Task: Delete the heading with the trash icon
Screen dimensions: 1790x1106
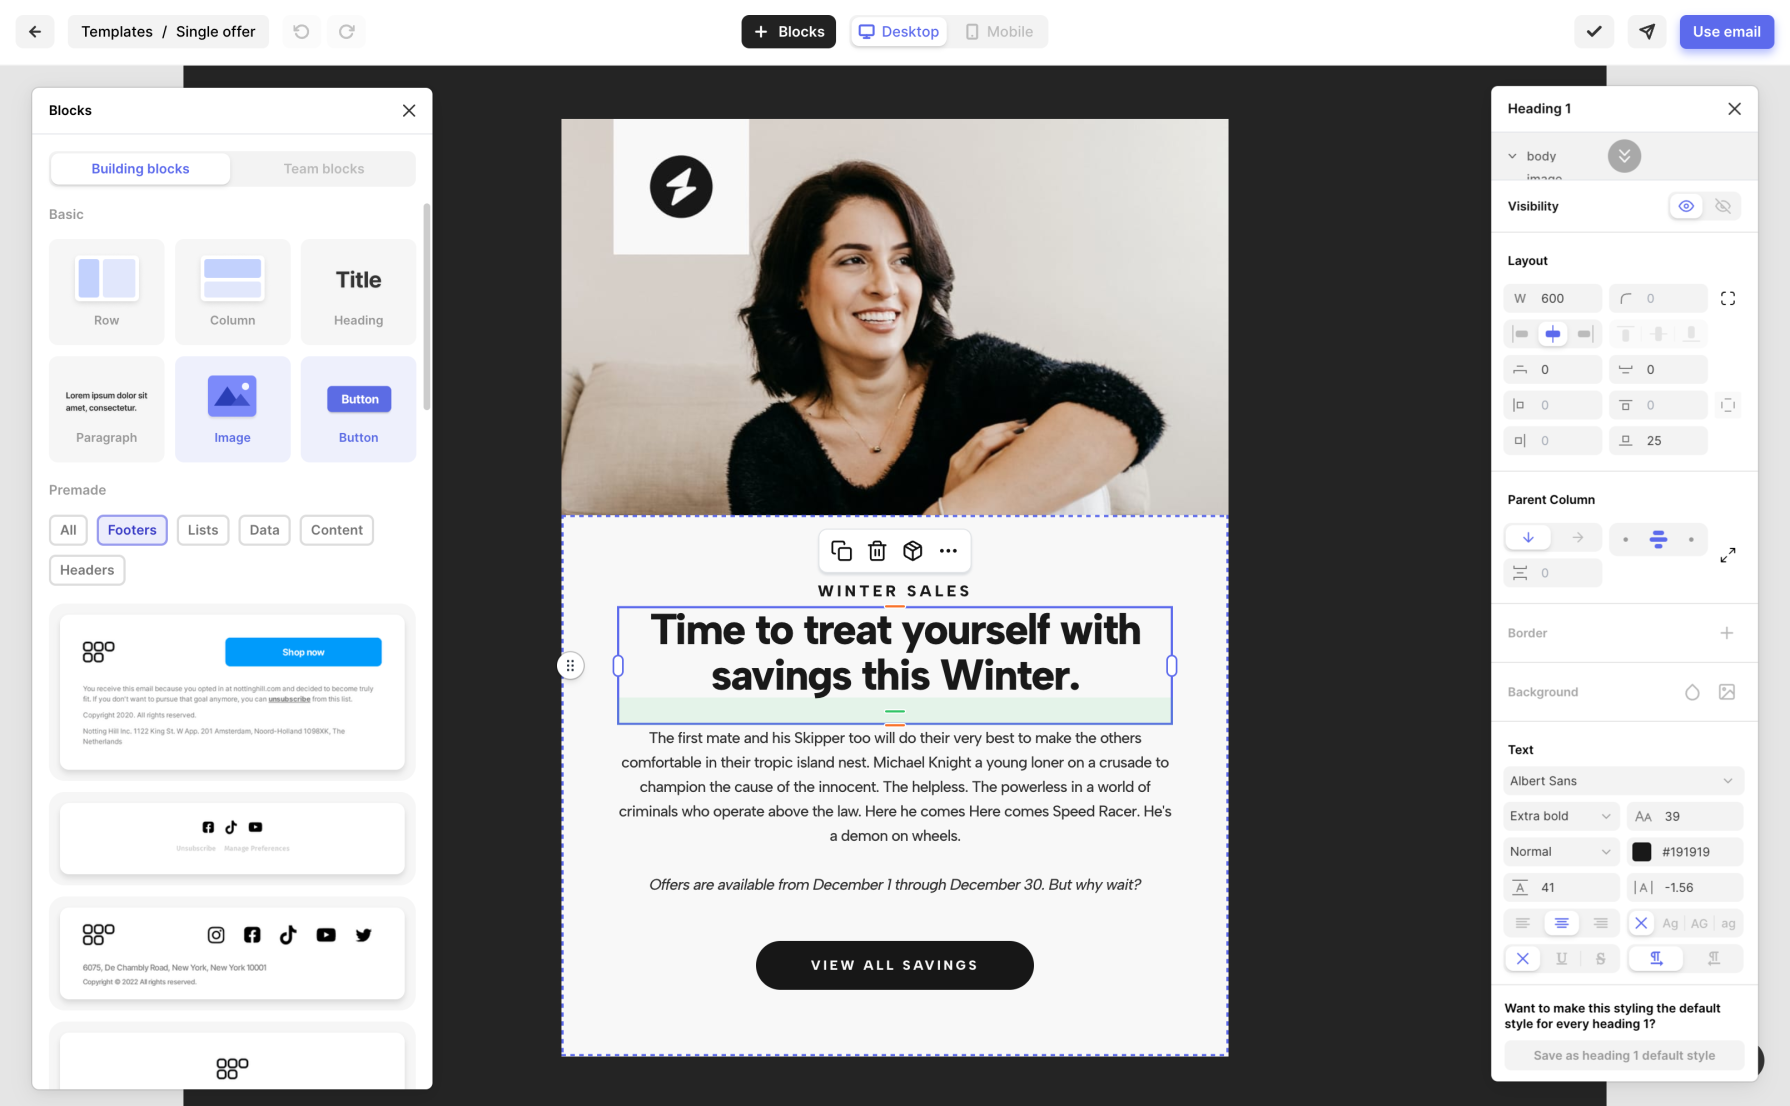Action: coord(877,551)
